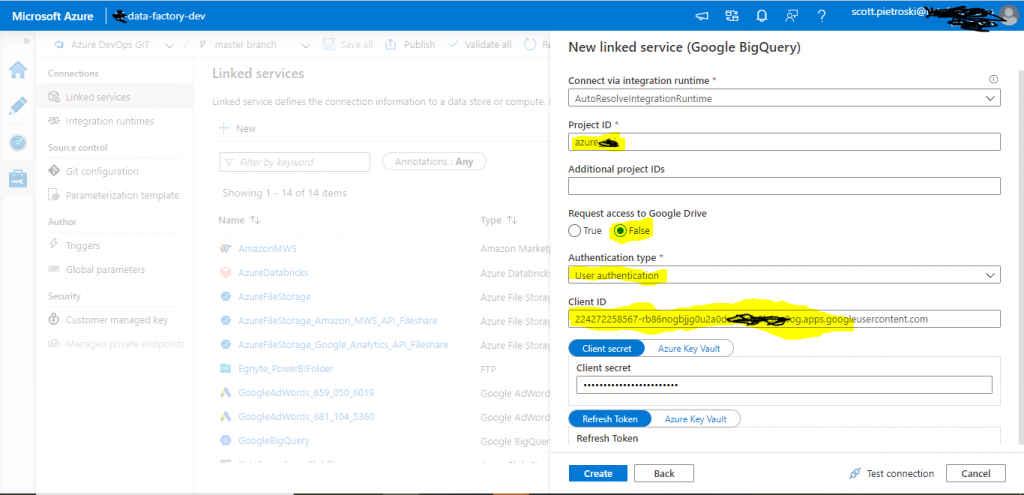Click the GoogleBigQuery service icon
Image resolution: width=1024 pixels, height=495 pixels.
point(226,440)
